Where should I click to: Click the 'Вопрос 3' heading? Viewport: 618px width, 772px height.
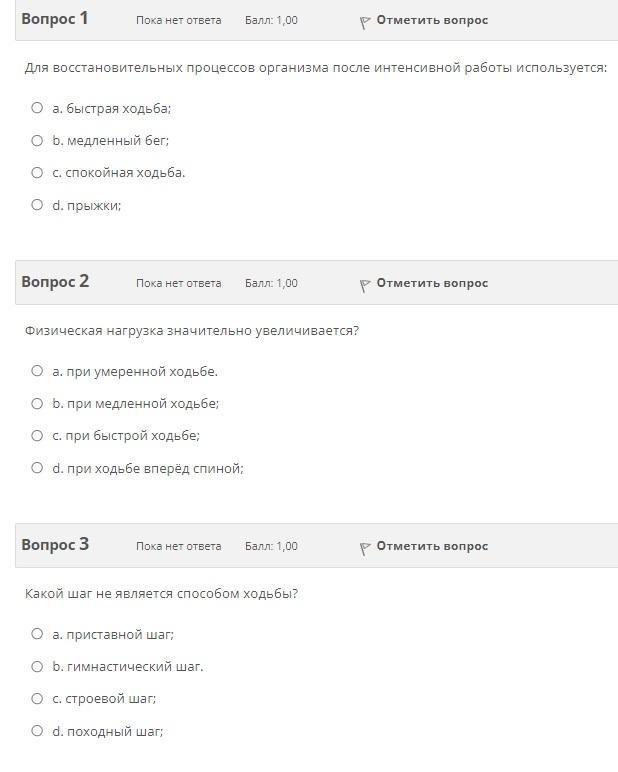click(x=55, y=545)
